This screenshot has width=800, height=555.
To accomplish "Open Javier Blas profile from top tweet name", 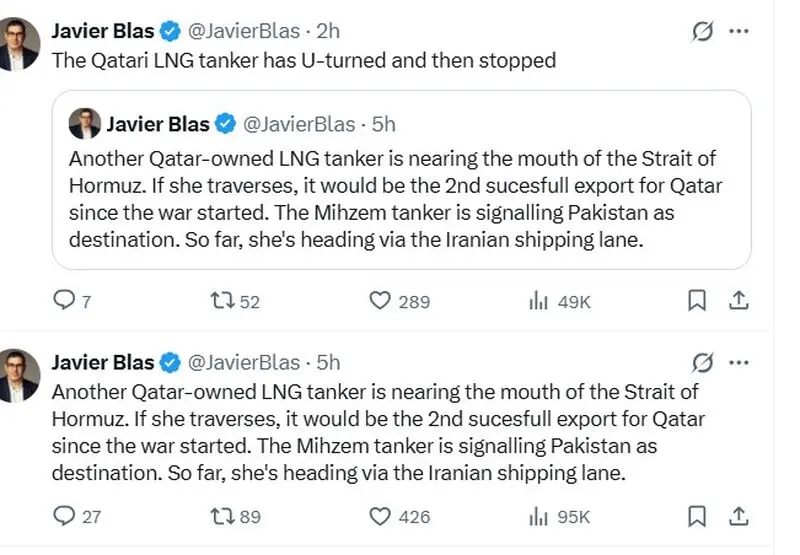I will point(103,31).
